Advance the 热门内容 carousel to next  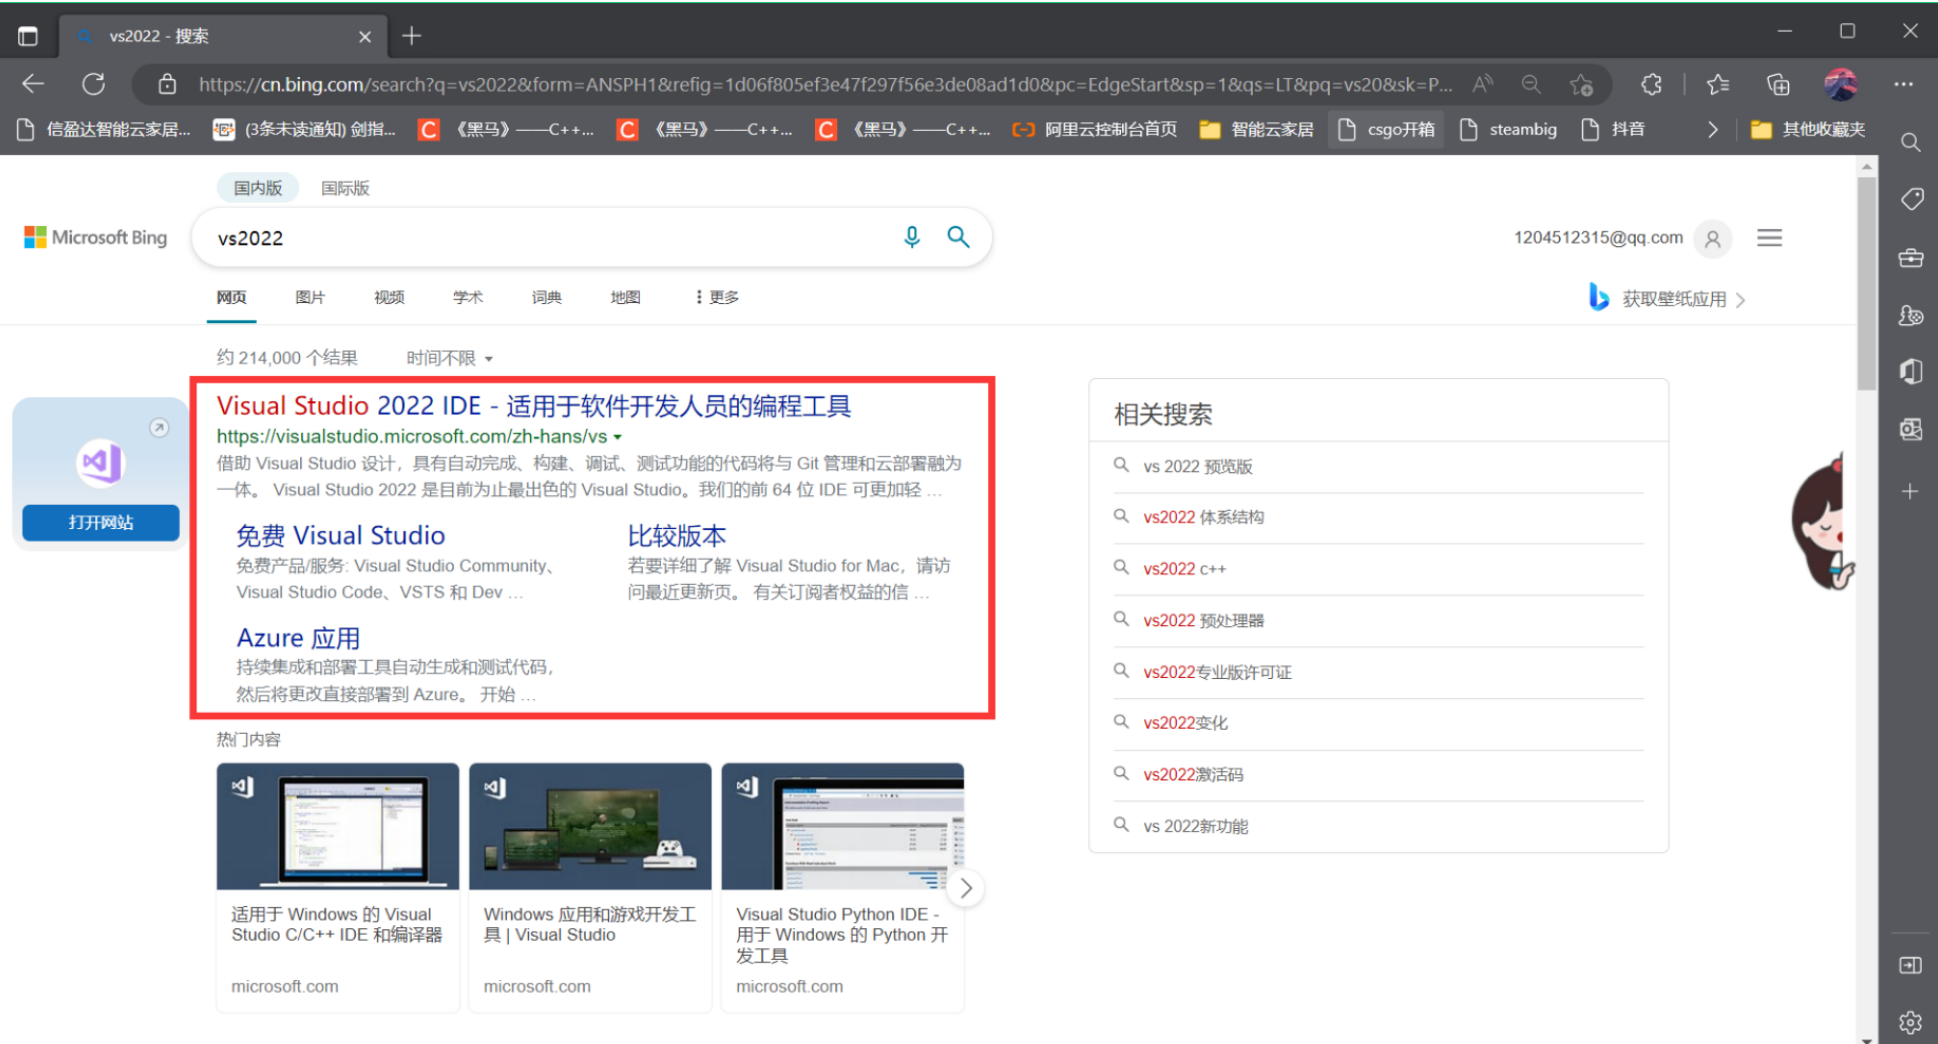(965, 888)
